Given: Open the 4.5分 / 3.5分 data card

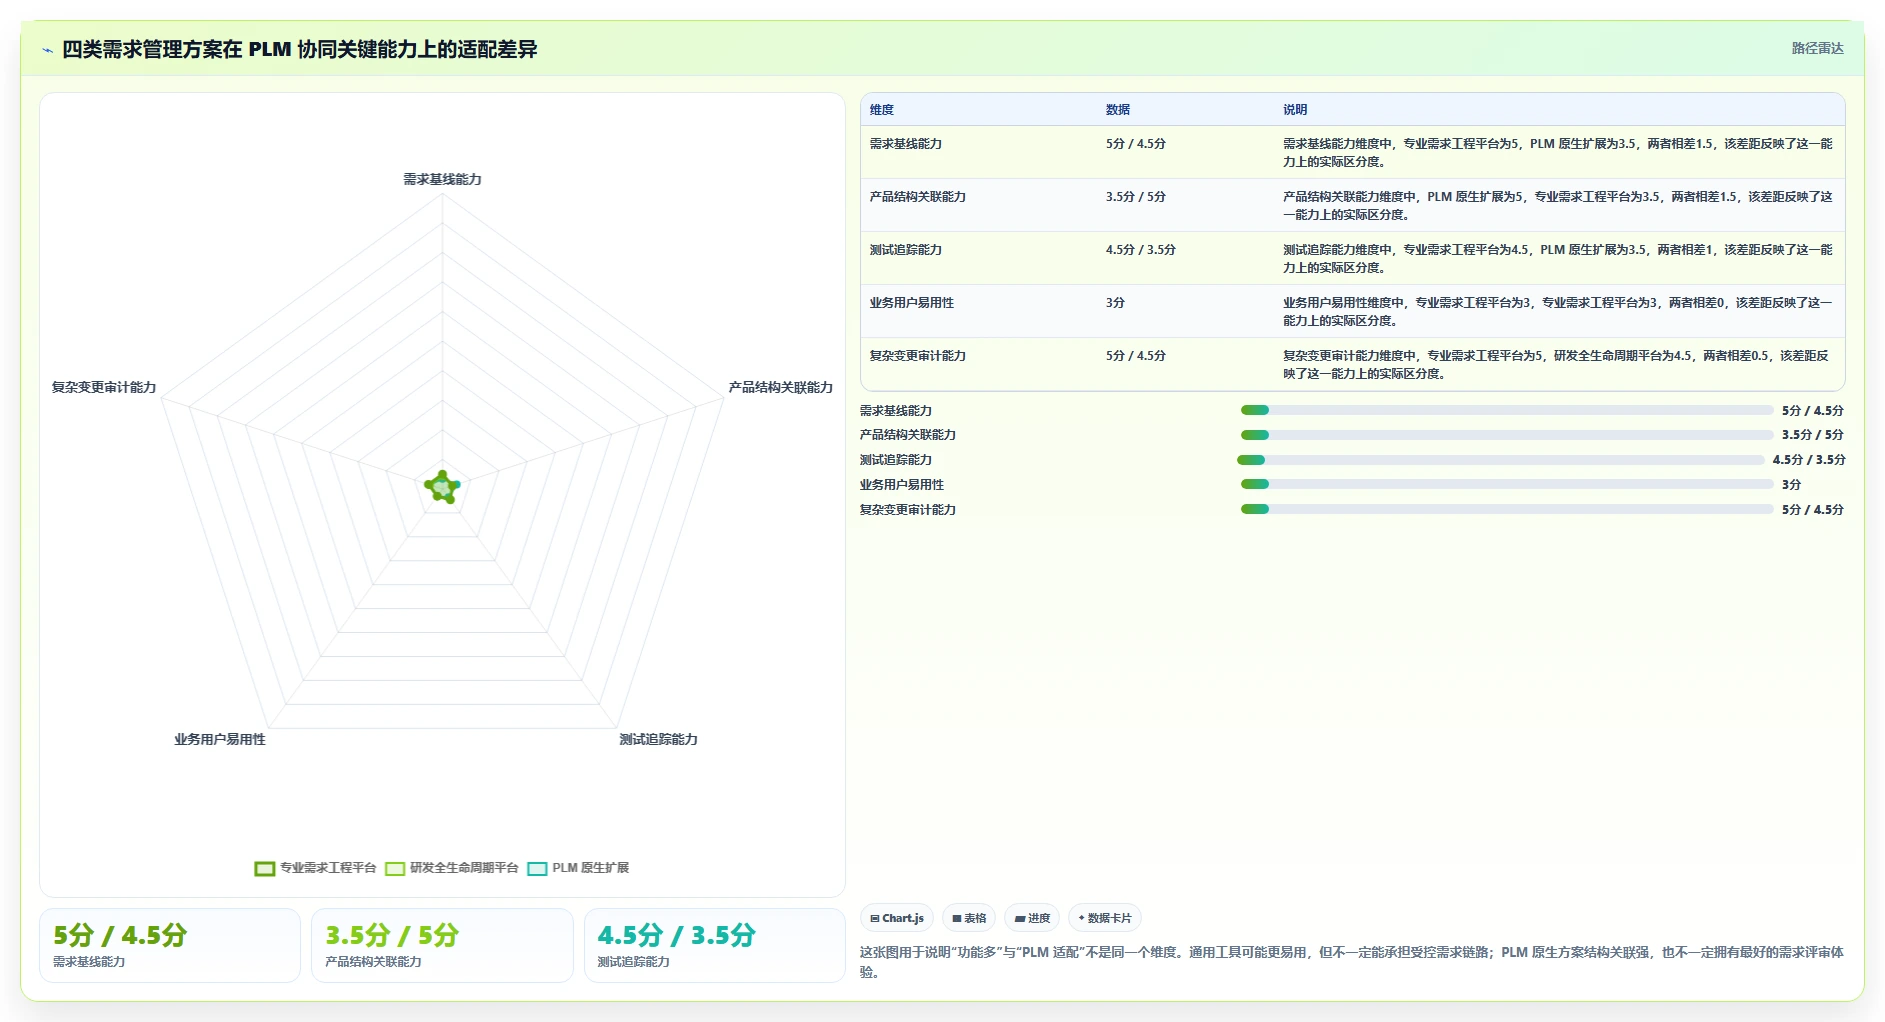Looking at the screenshot, I should [x=715, y=945].
